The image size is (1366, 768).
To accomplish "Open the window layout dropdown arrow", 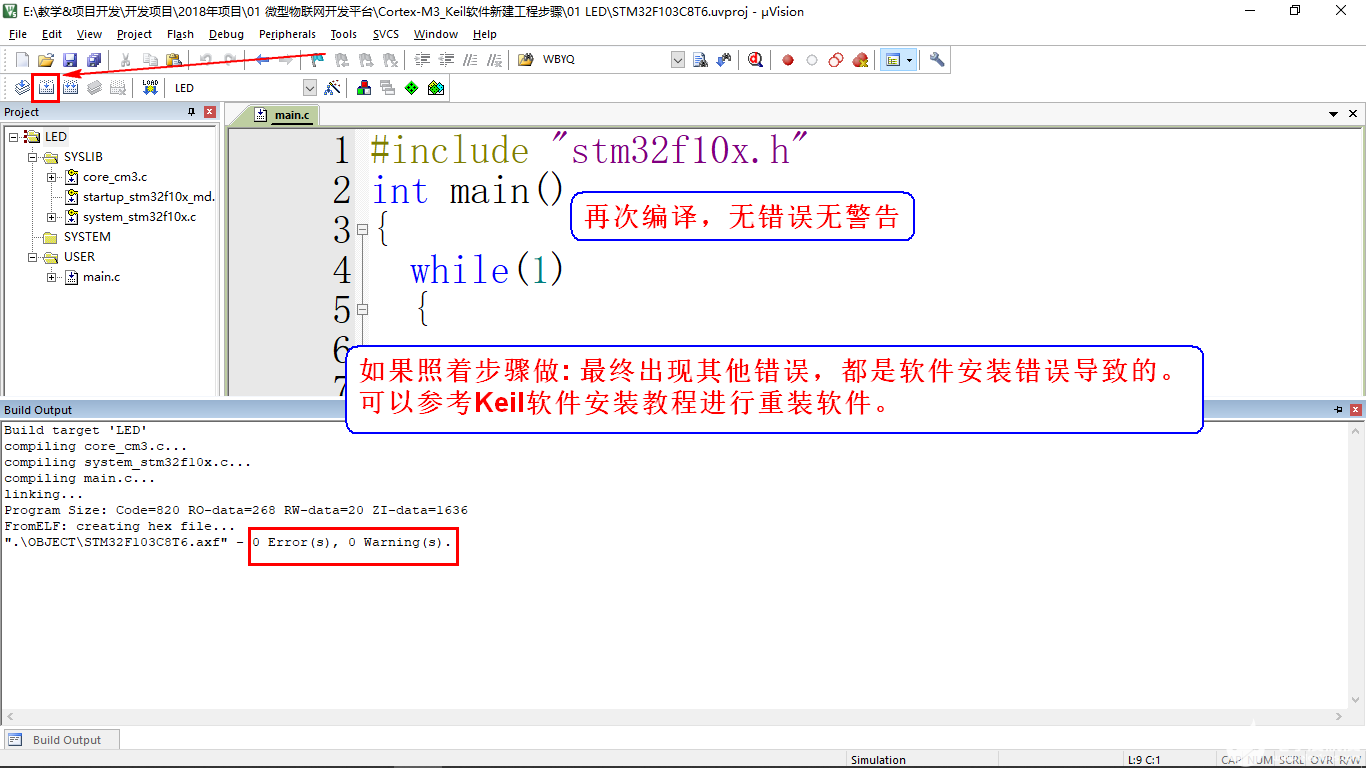I will (910, 60).
